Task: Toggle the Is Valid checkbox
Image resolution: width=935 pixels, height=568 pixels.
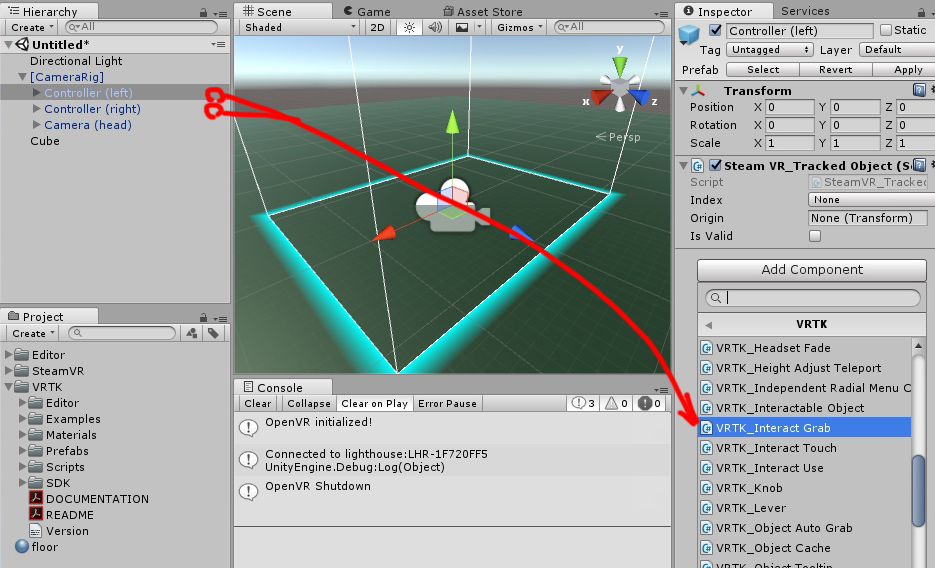Action: (x=815, y=236)
